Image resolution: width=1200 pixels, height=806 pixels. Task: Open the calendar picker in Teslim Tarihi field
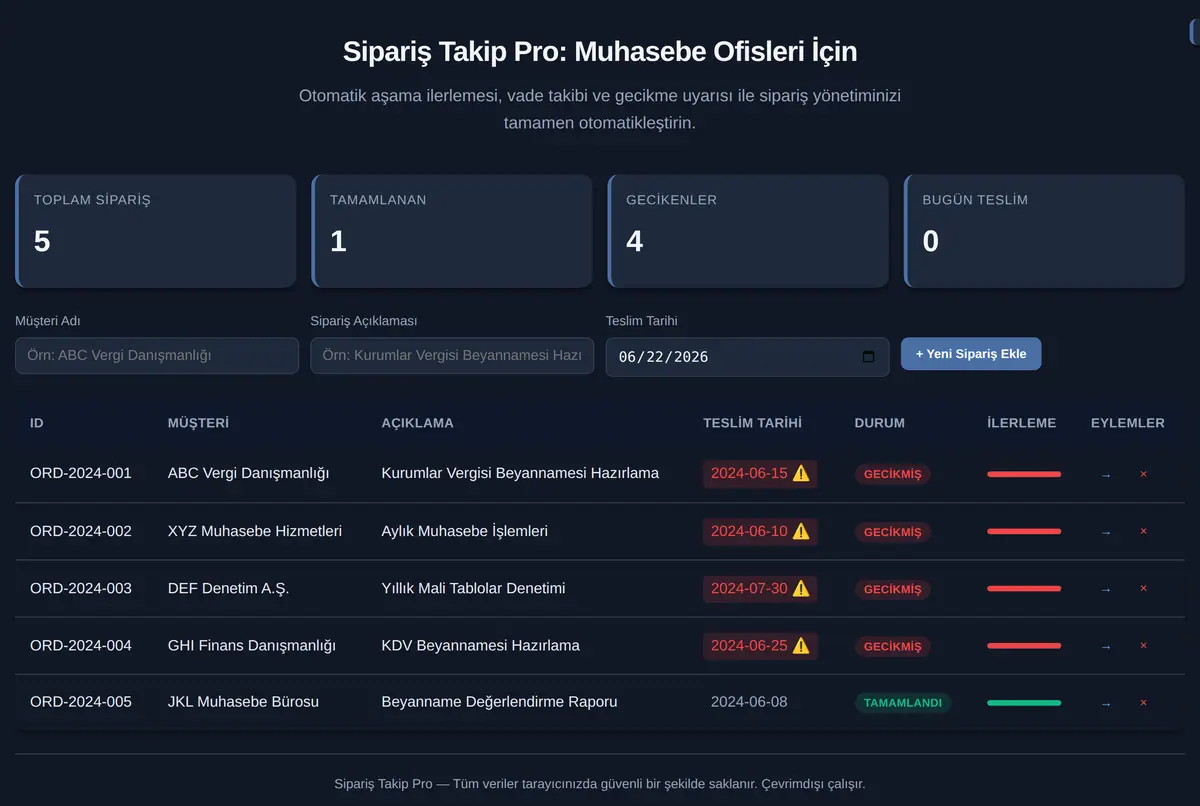pyautogui.click(x=868, y=357)
